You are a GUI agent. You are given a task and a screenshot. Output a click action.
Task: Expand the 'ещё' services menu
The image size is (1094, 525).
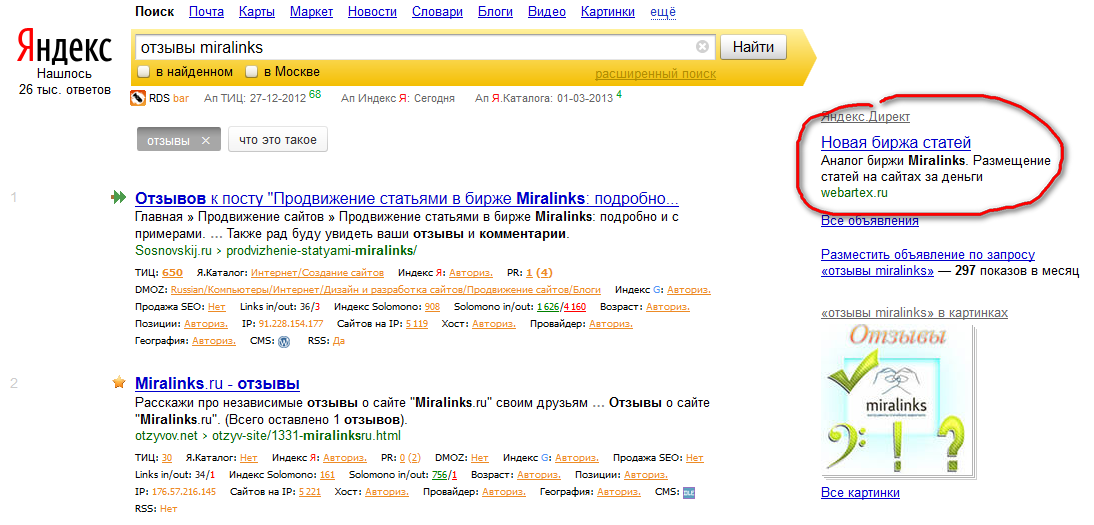(663, 12)
